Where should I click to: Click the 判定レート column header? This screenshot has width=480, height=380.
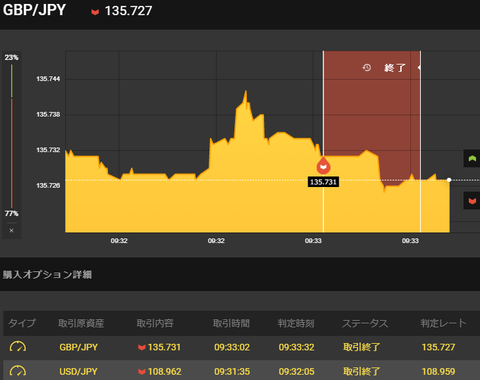click(x=443, y=323)
